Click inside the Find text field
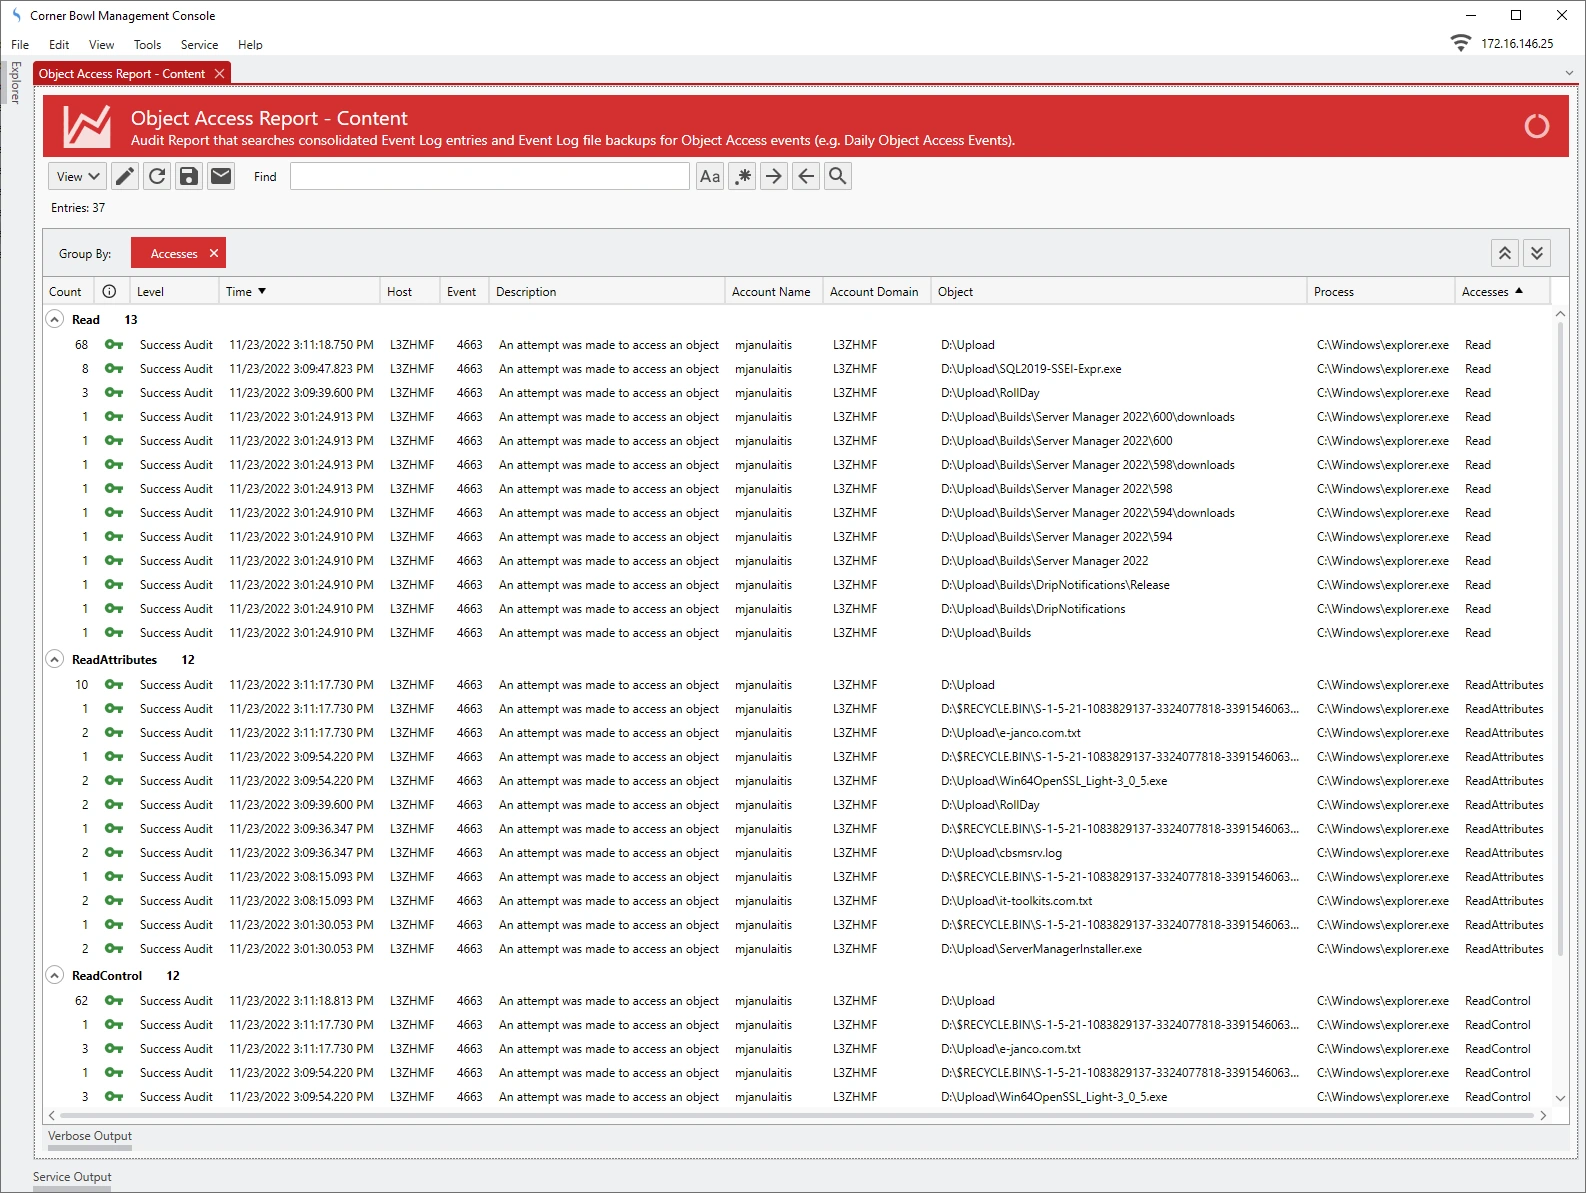Image resolution: width=1586 pixels, height=1193 pixels. coord(489,177)
